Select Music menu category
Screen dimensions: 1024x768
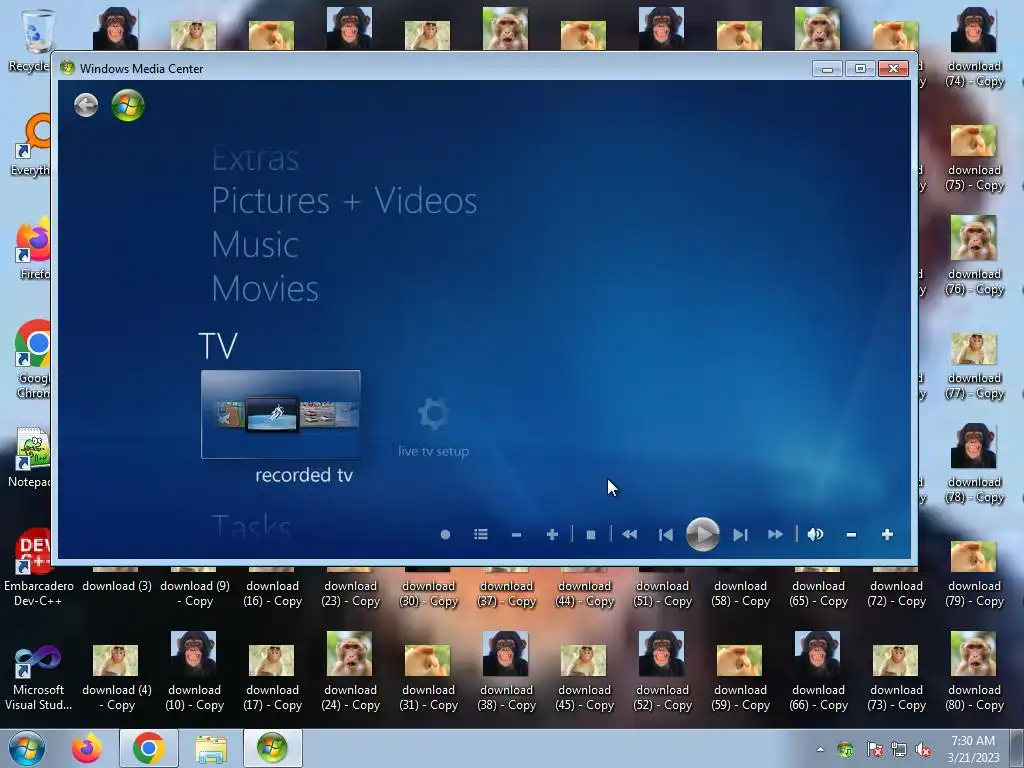click(x=255, y=245)
